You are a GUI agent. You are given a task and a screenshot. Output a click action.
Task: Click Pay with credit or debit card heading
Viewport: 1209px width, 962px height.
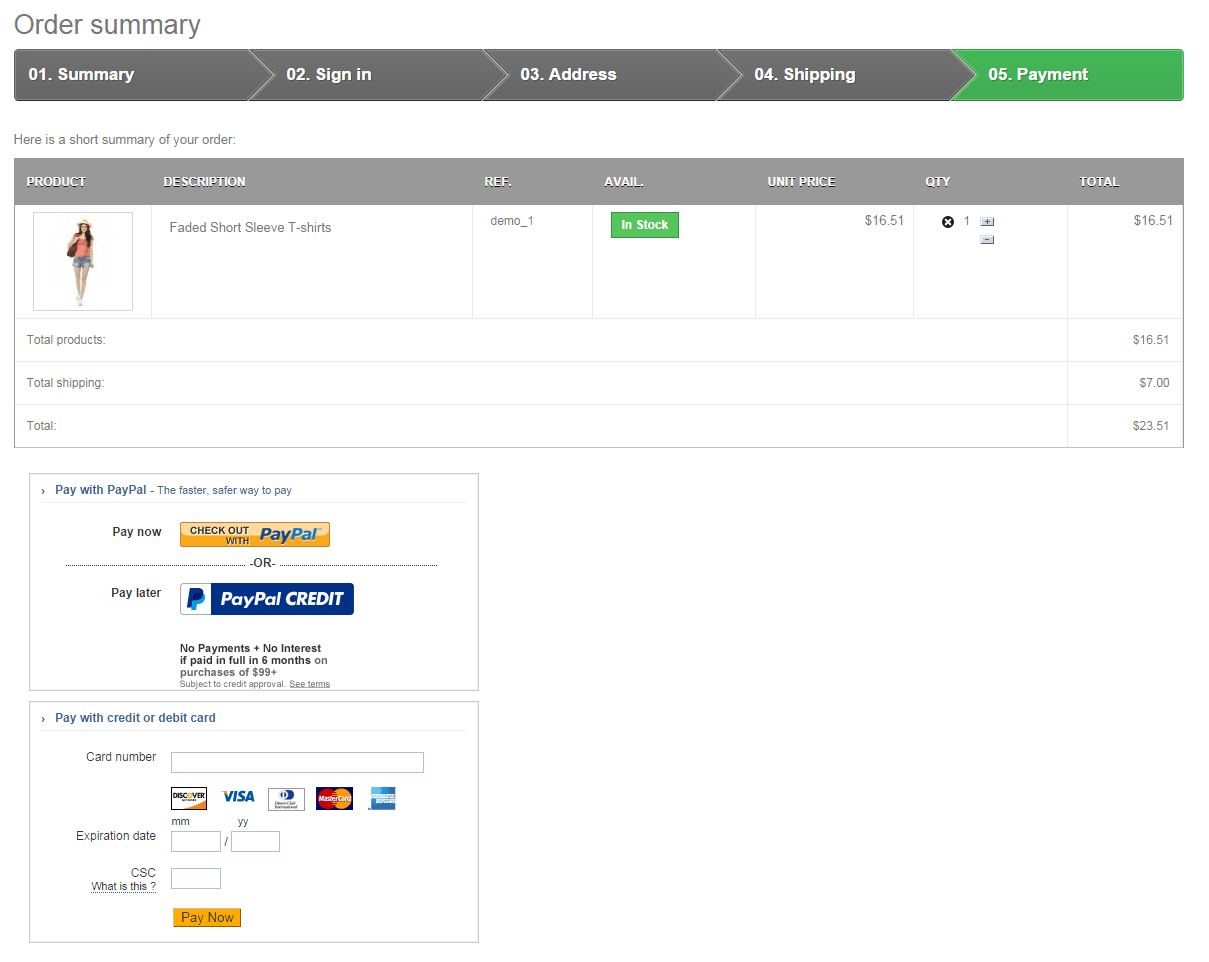[x=135, y=718]
